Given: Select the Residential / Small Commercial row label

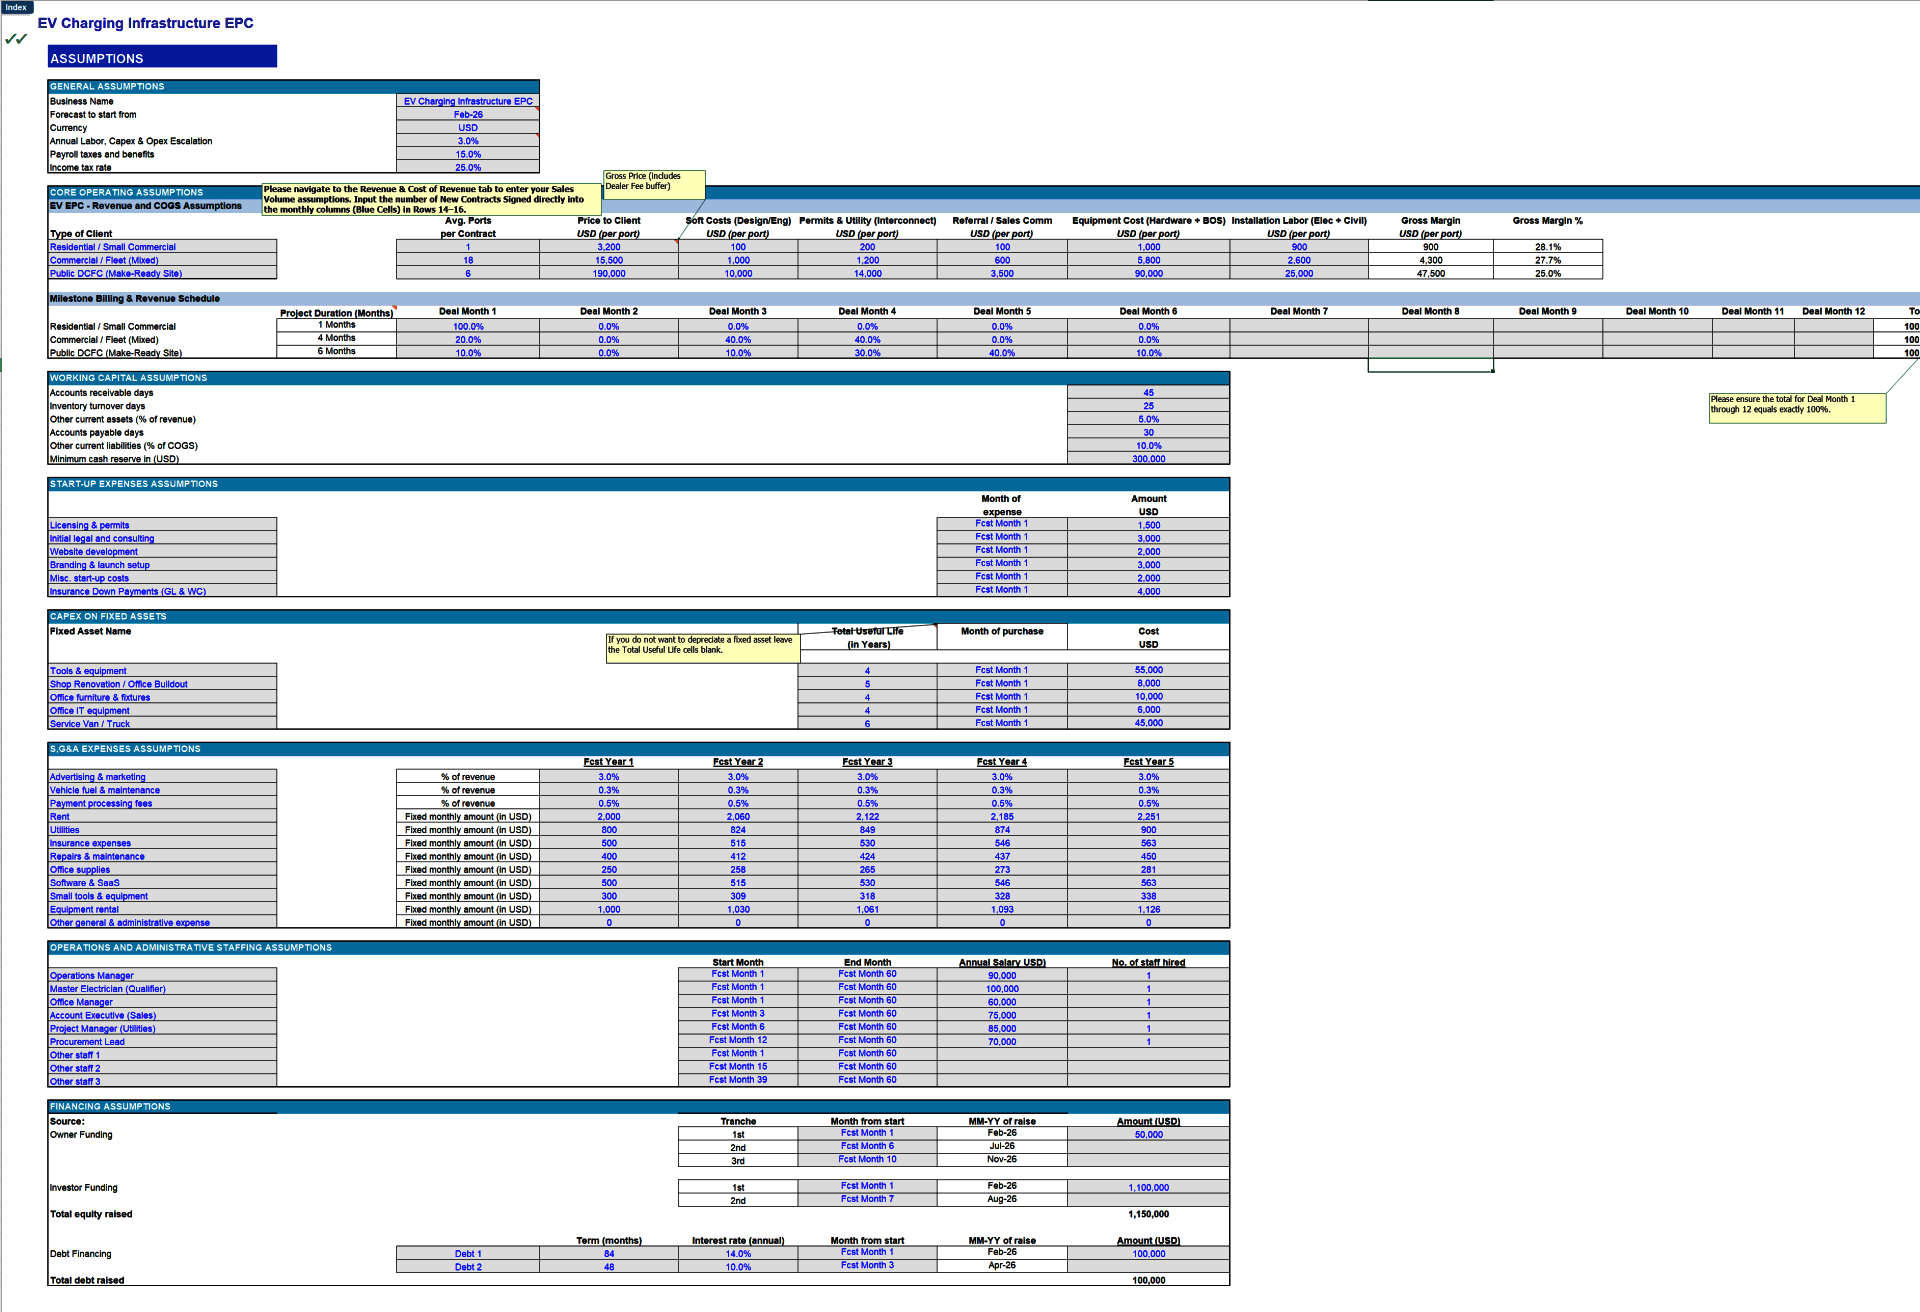Looking at the screenshot, I should tap(113, 247).
